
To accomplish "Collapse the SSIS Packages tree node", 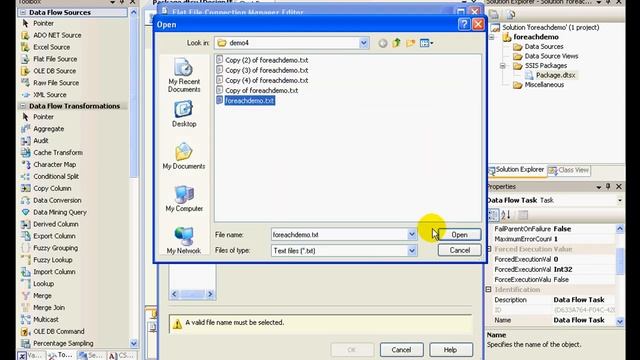I will (x=503, y=66).
